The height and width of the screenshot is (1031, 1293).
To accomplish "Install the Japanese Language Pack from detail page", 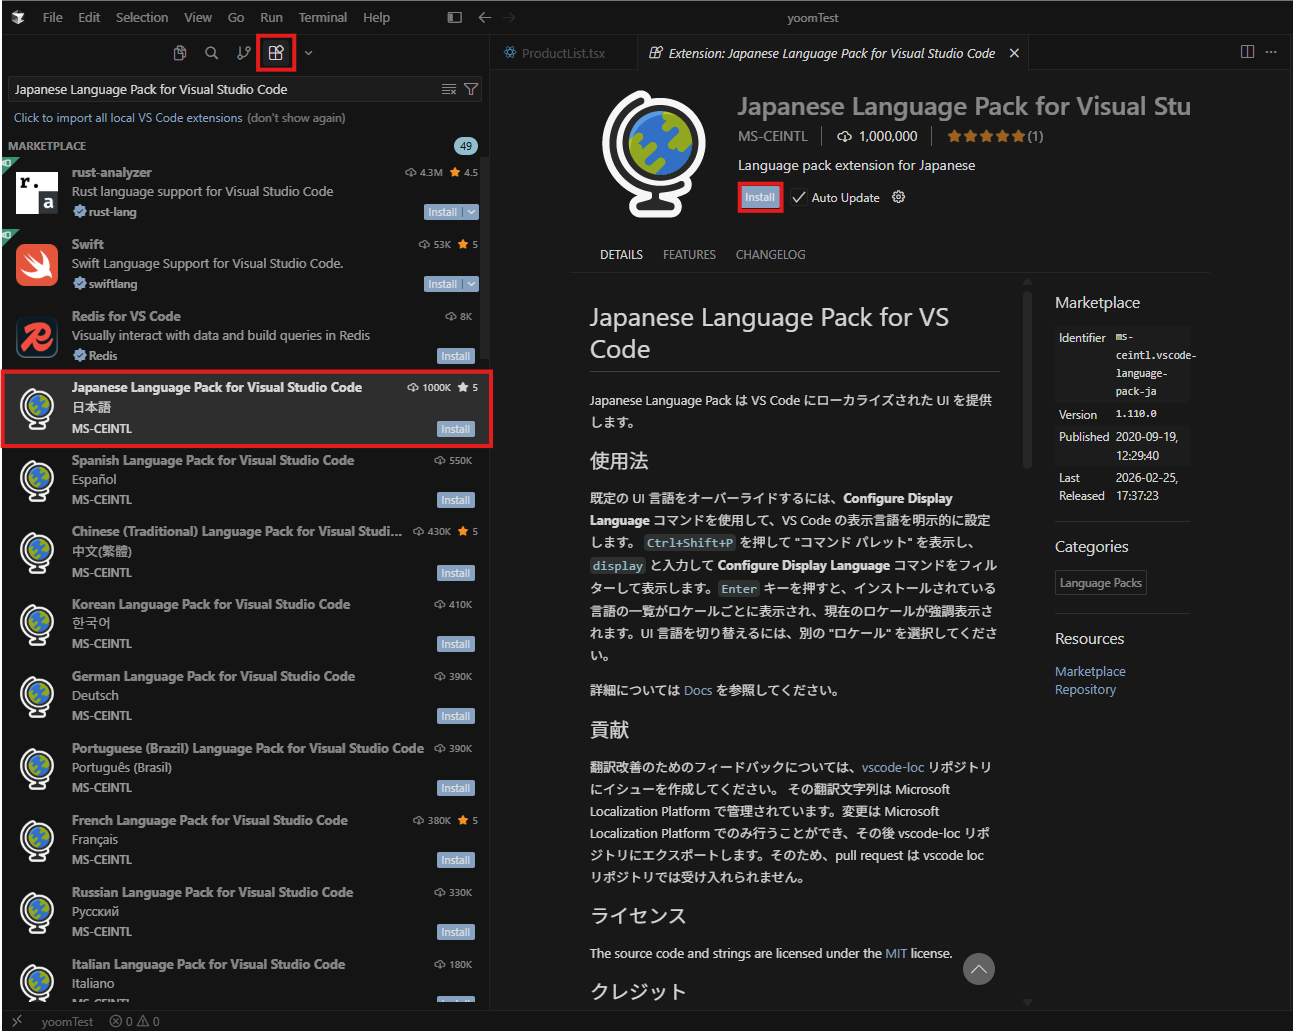I will click(760, 197).
